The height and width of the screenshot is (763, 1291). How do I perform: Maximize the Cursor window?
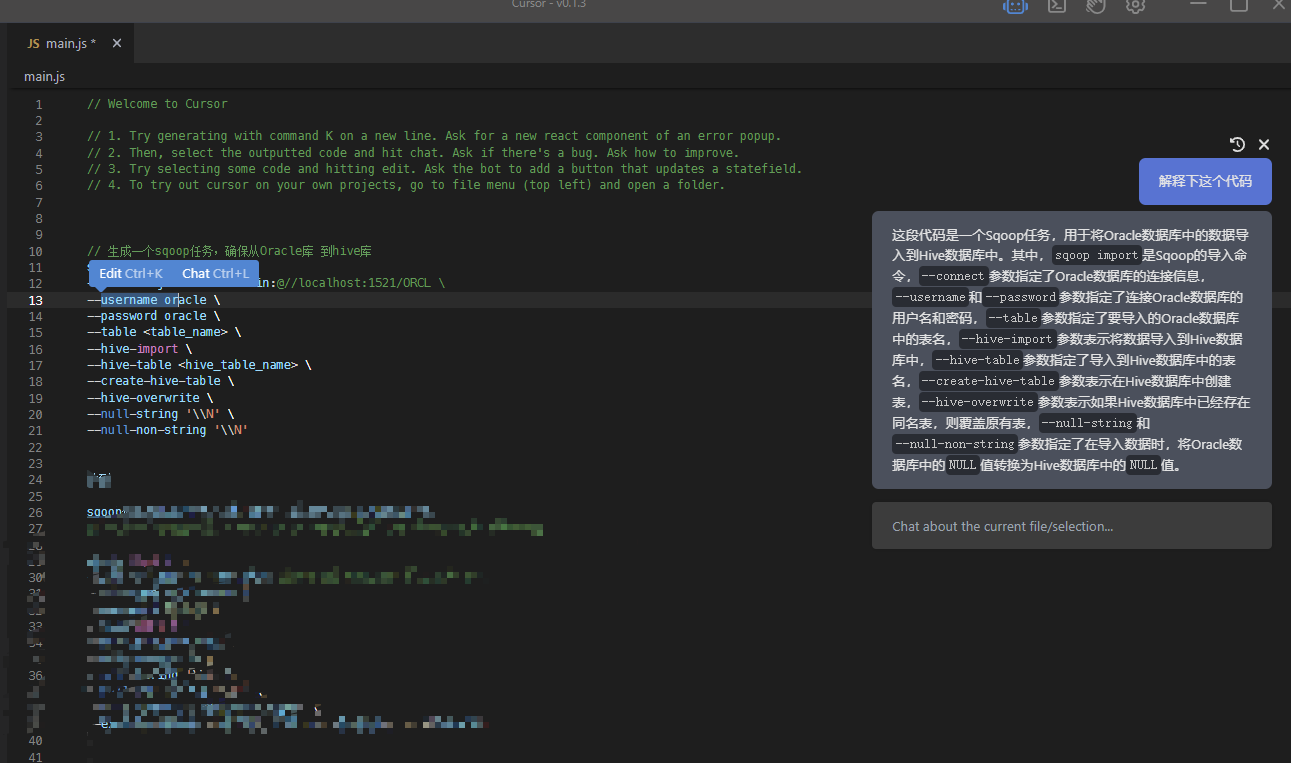[x=1238, y=5]
